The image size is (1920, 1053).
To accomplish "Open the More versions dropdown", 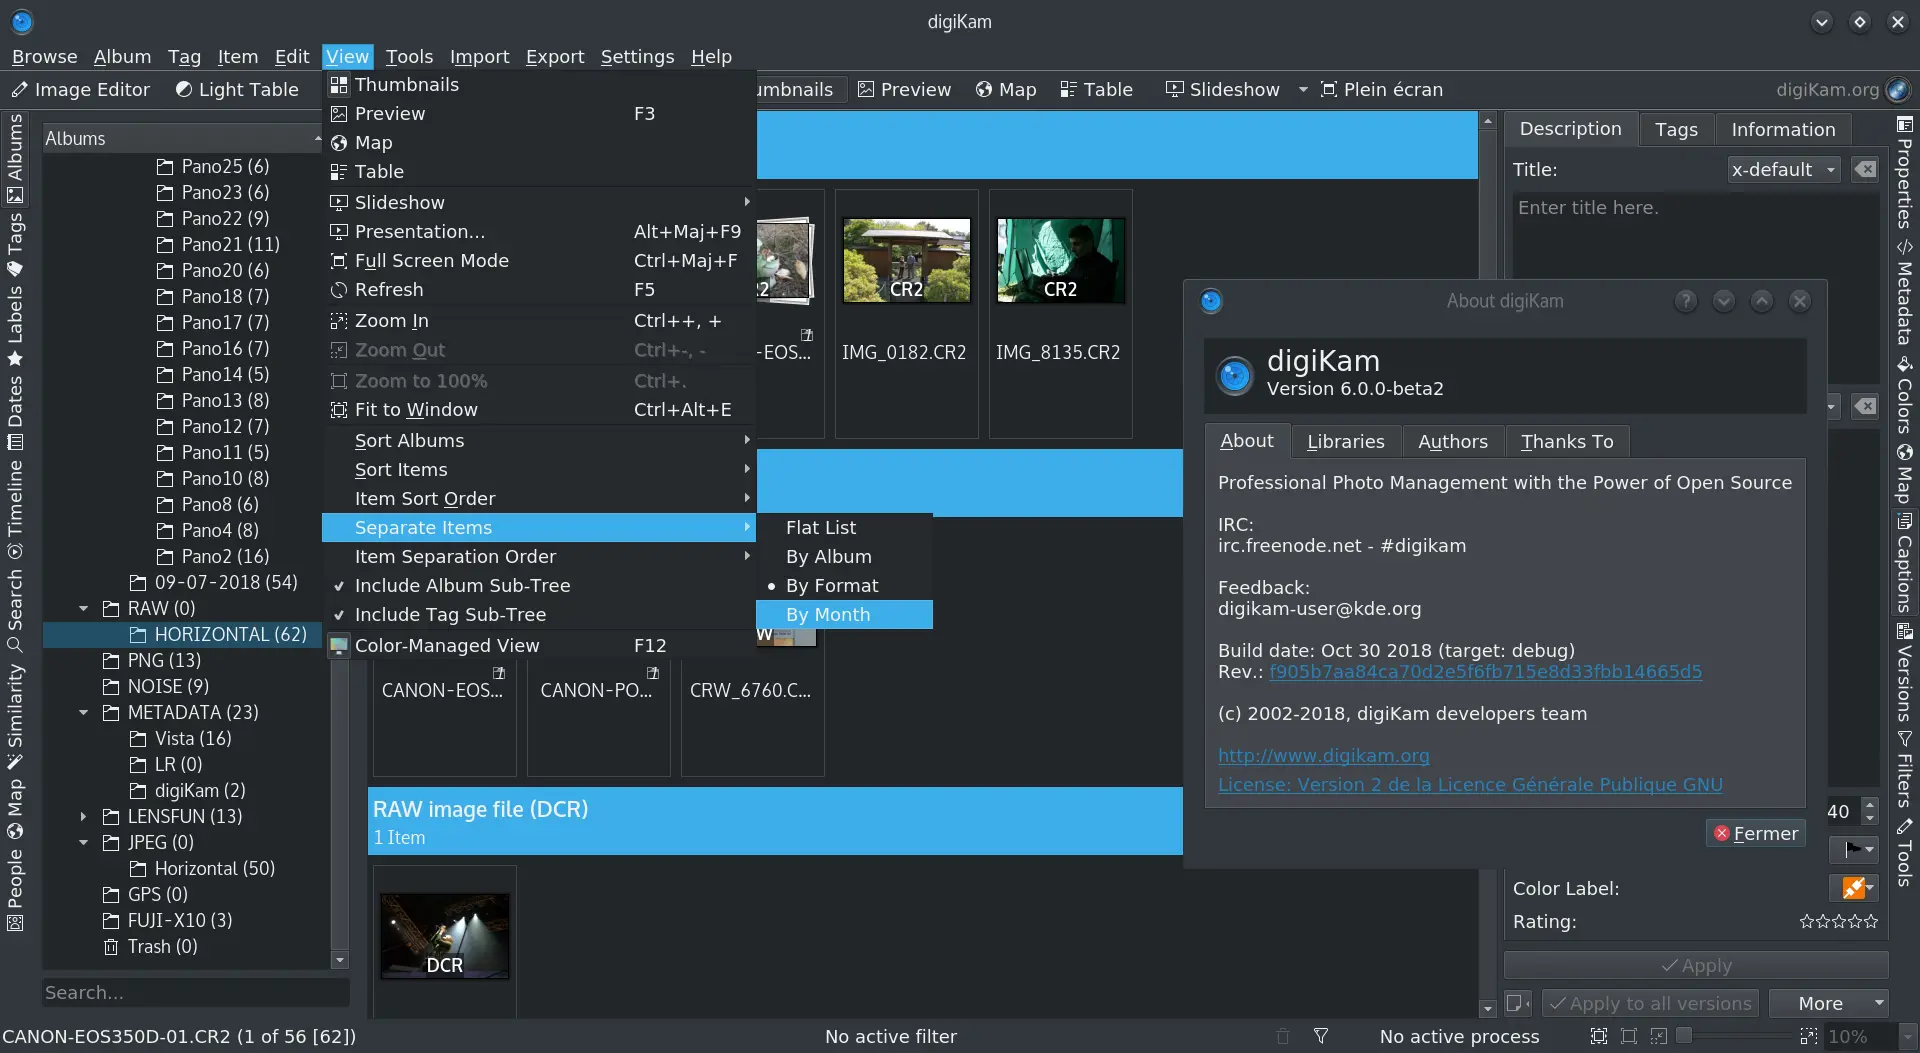I will point(1828,1002).
